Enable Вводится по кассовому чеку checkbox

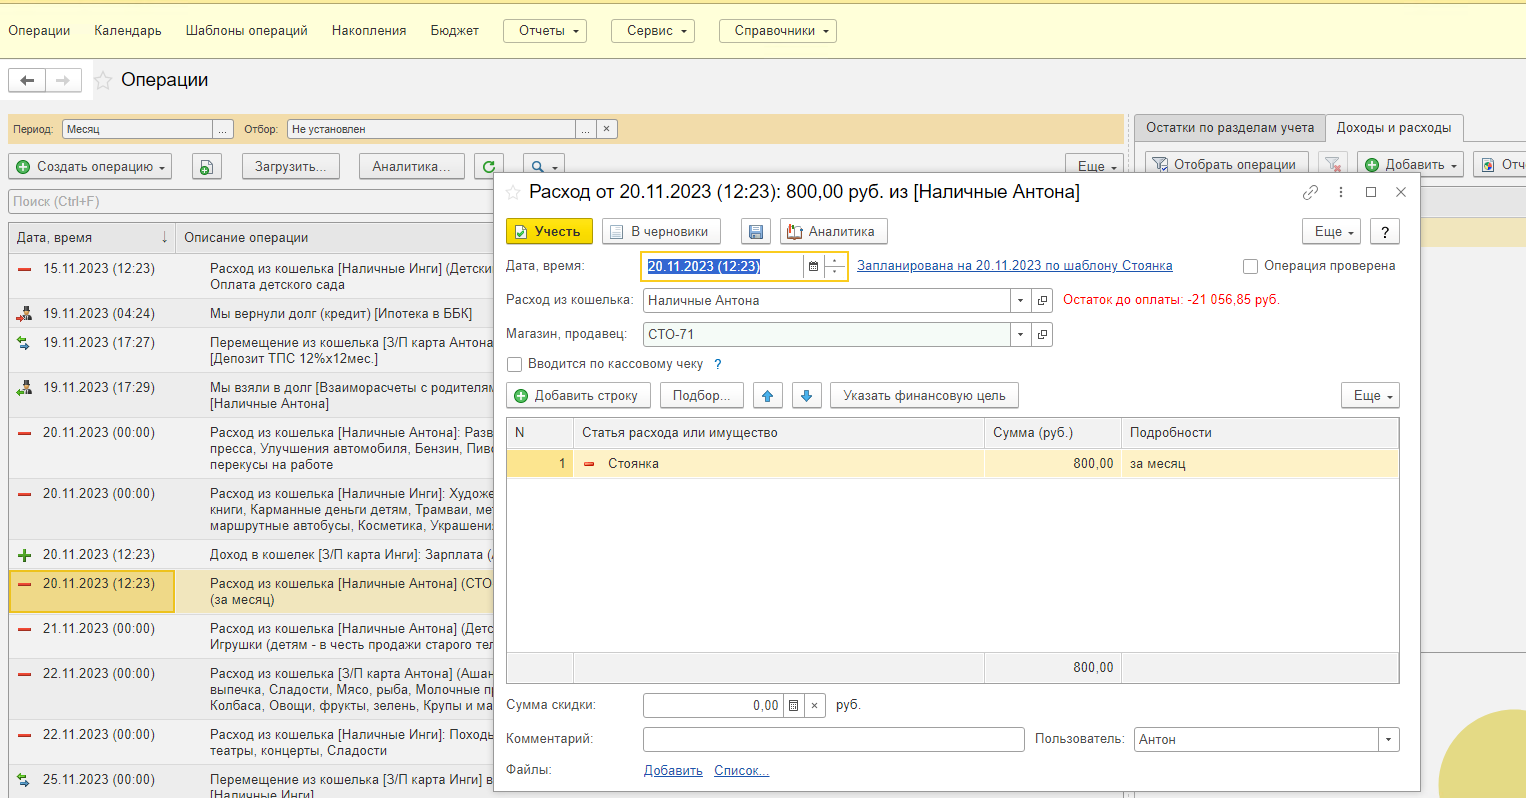[x=515, y=365]
